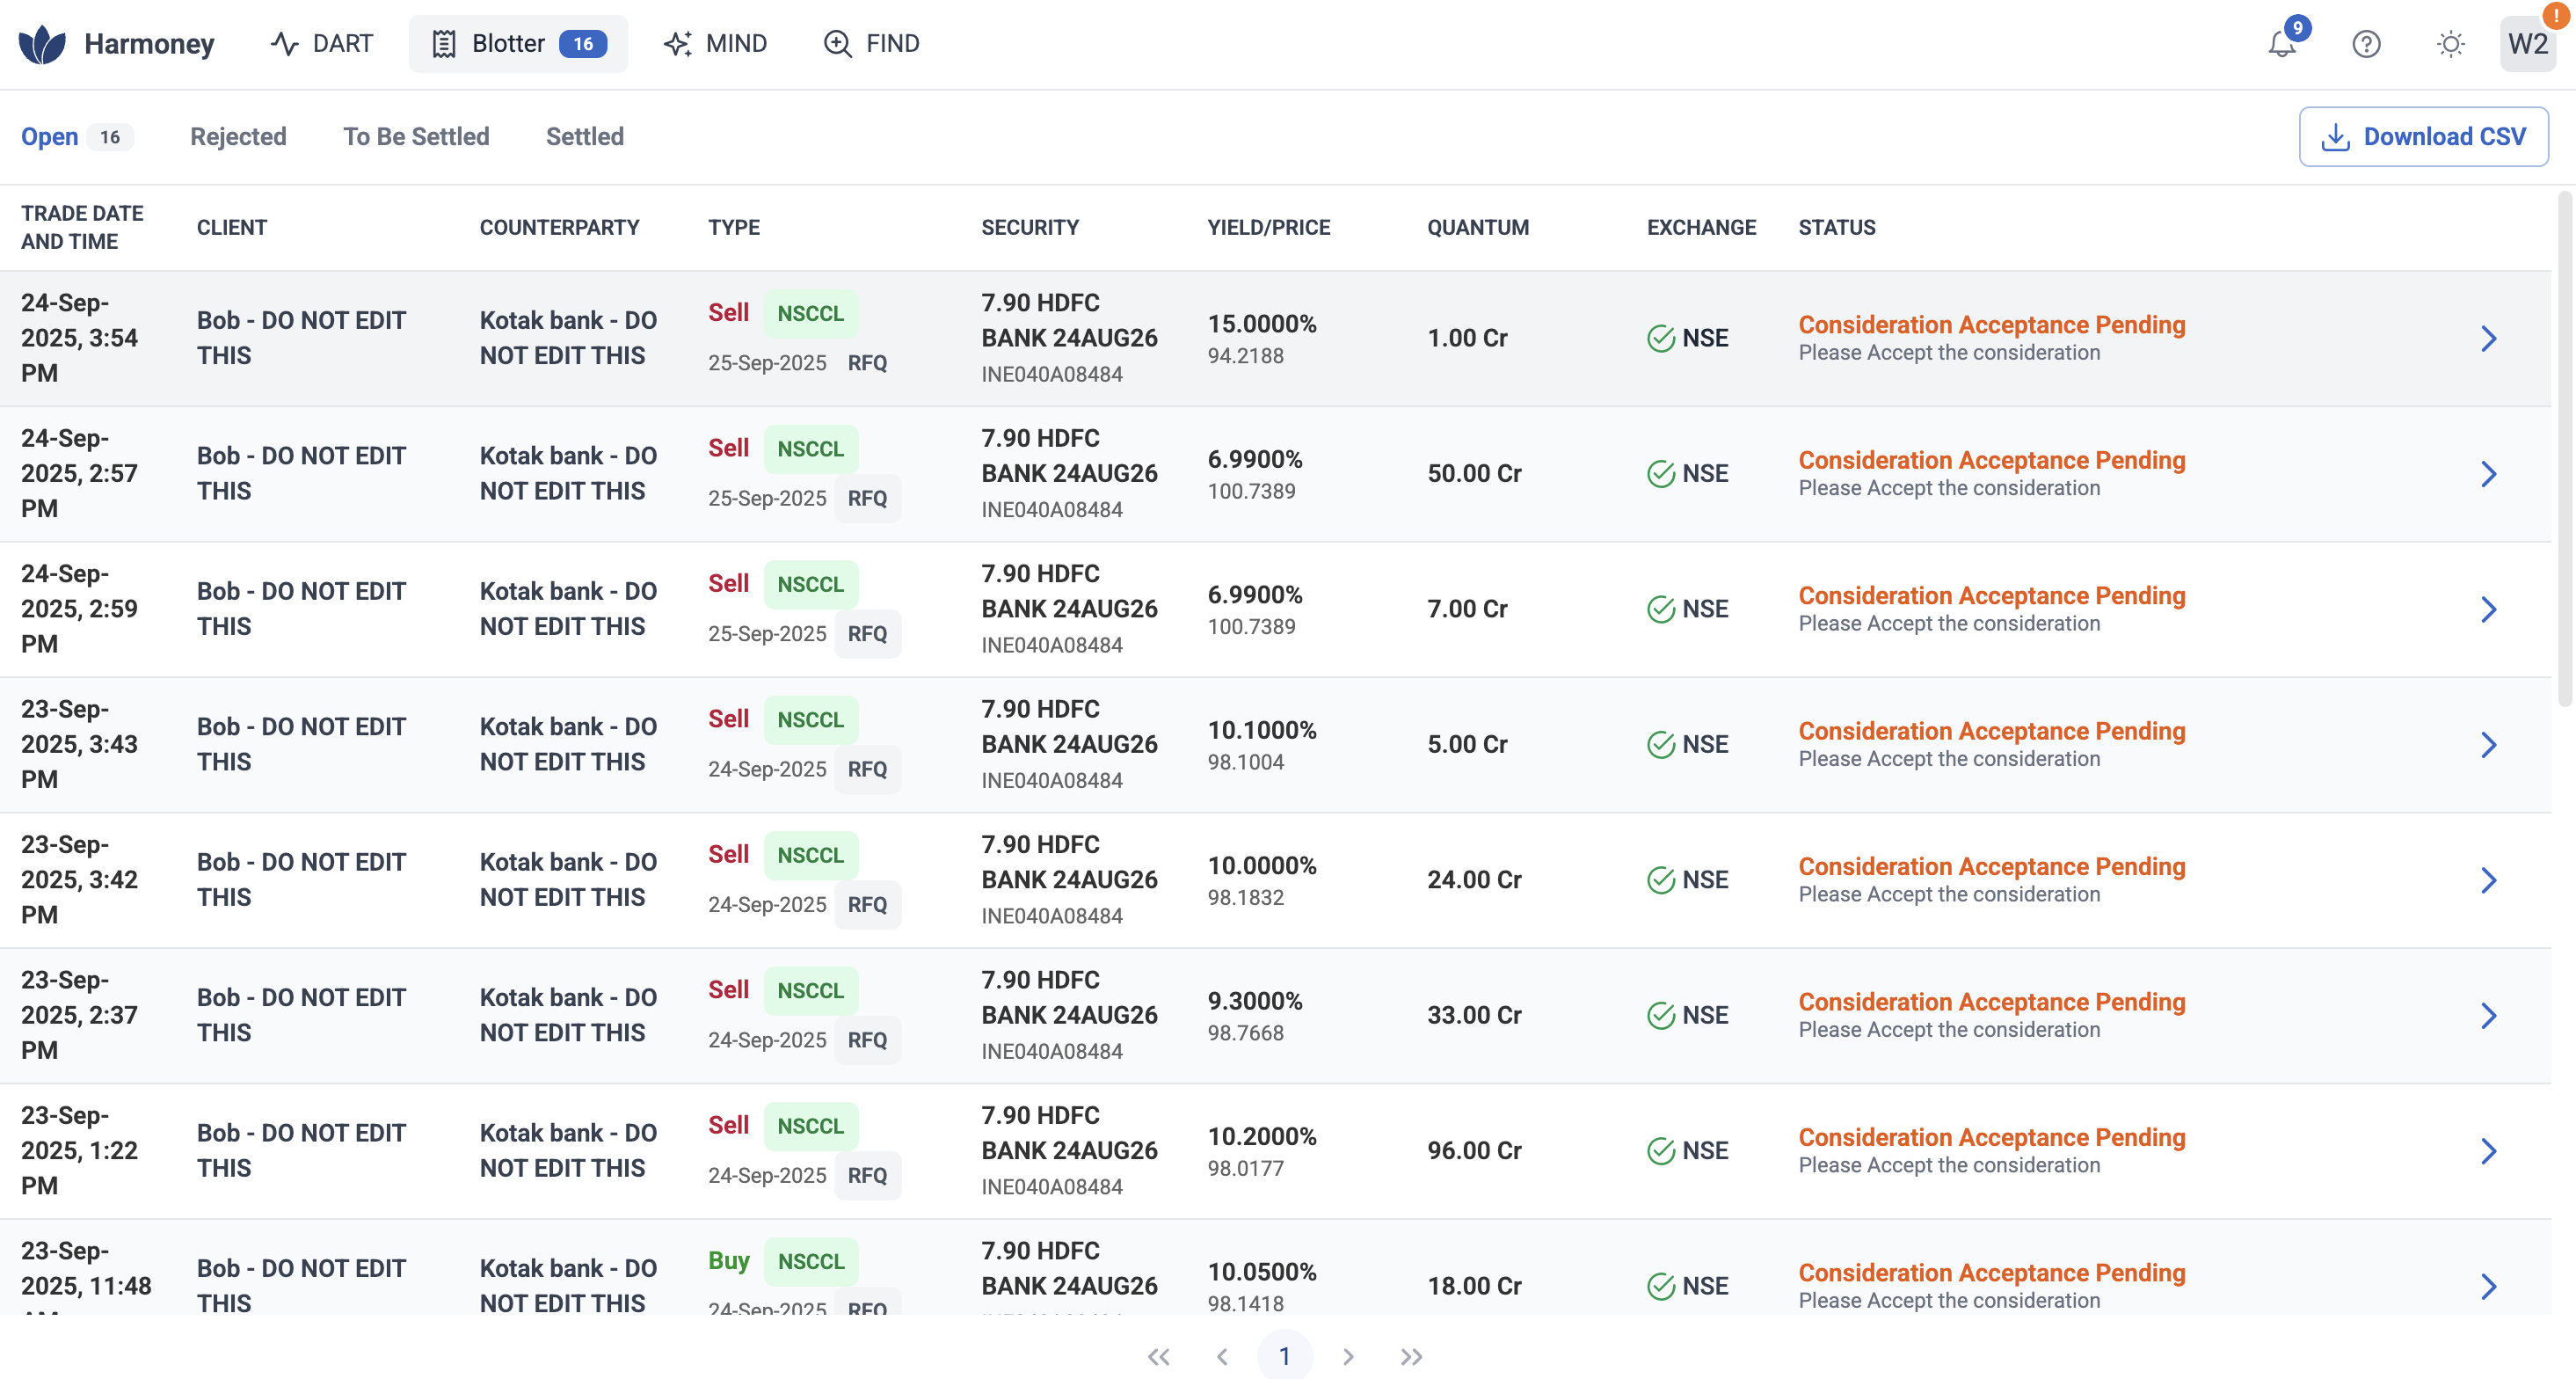Screen dimensions: 2576x1379
Task: Expand the 1.00 Cr trade row chevron
Action: 2488,338
